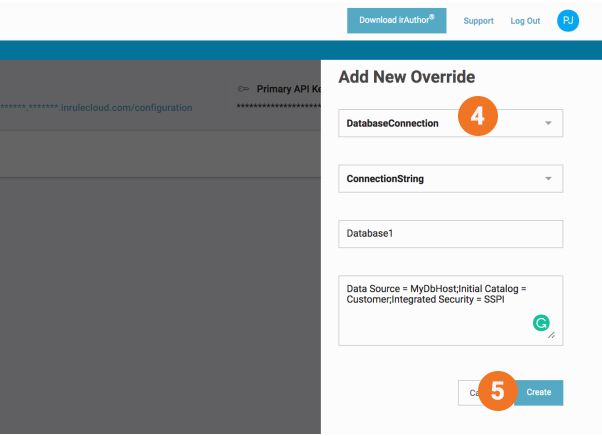The height and width of the screenshot is (436, 602).
Task: Click the ConnectionString property combo box
Action: (x=430, y=179)
